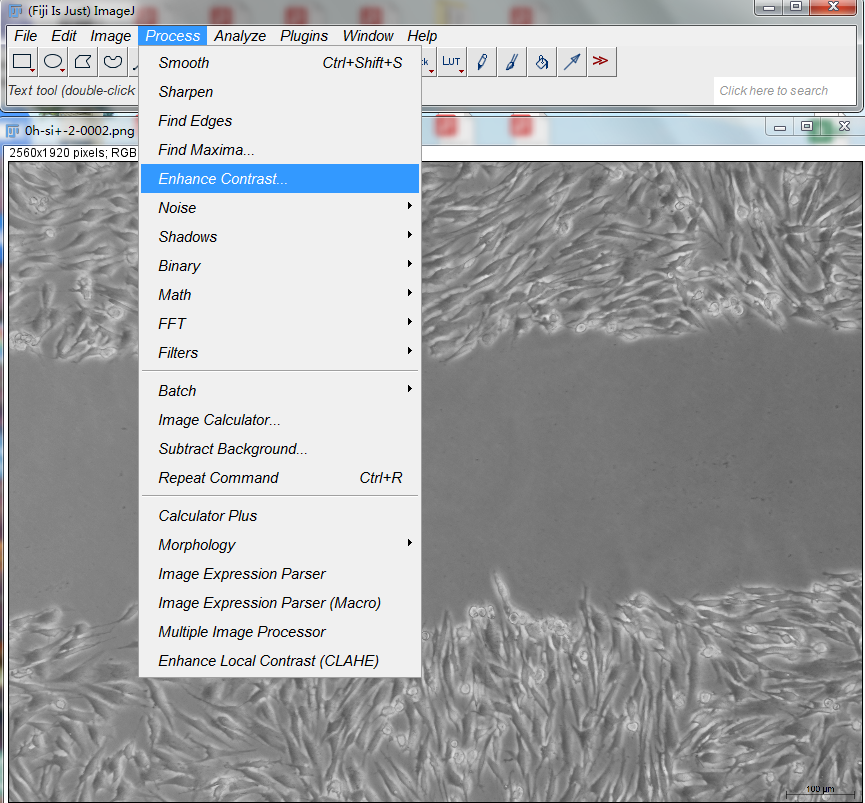Select the Pencil tool
The height and width of the screenshot is (803, 865).
[x=482, y=62]
